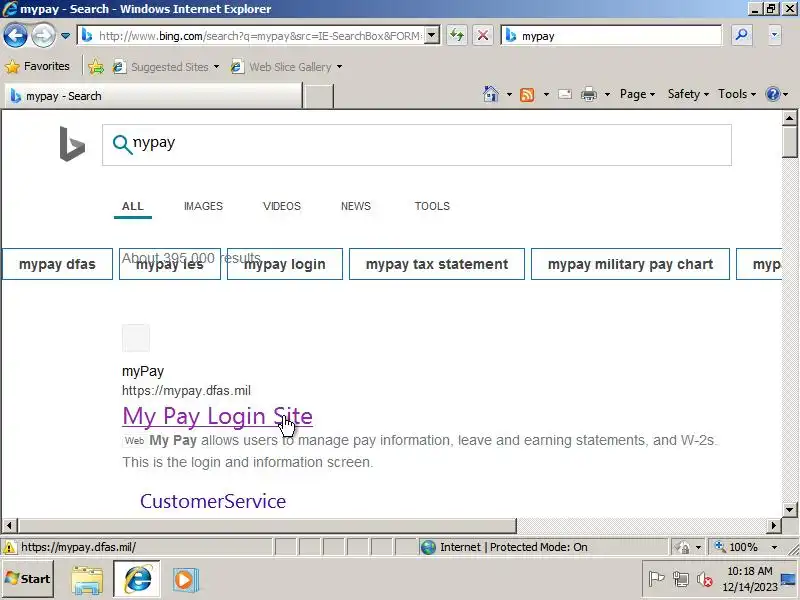Image resolution: width=800 pixels, height=600 pixels.
Task: Open the Tools menu
Action: [737, 94]
